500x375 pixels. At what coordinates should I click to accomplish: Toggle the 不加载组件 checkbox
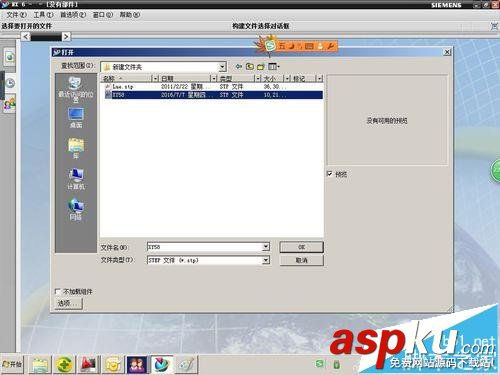(58, 292)
